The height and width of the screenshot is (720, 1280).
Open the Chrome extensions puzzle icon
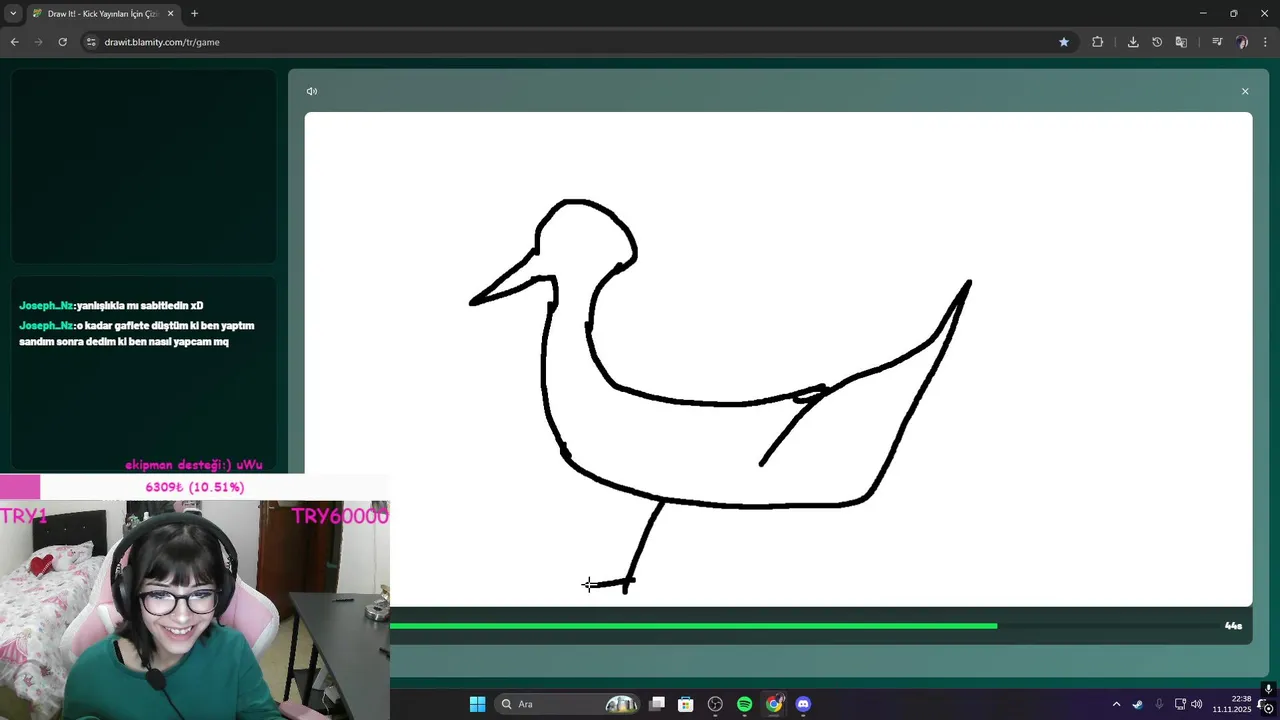[x=1097, y=42]
